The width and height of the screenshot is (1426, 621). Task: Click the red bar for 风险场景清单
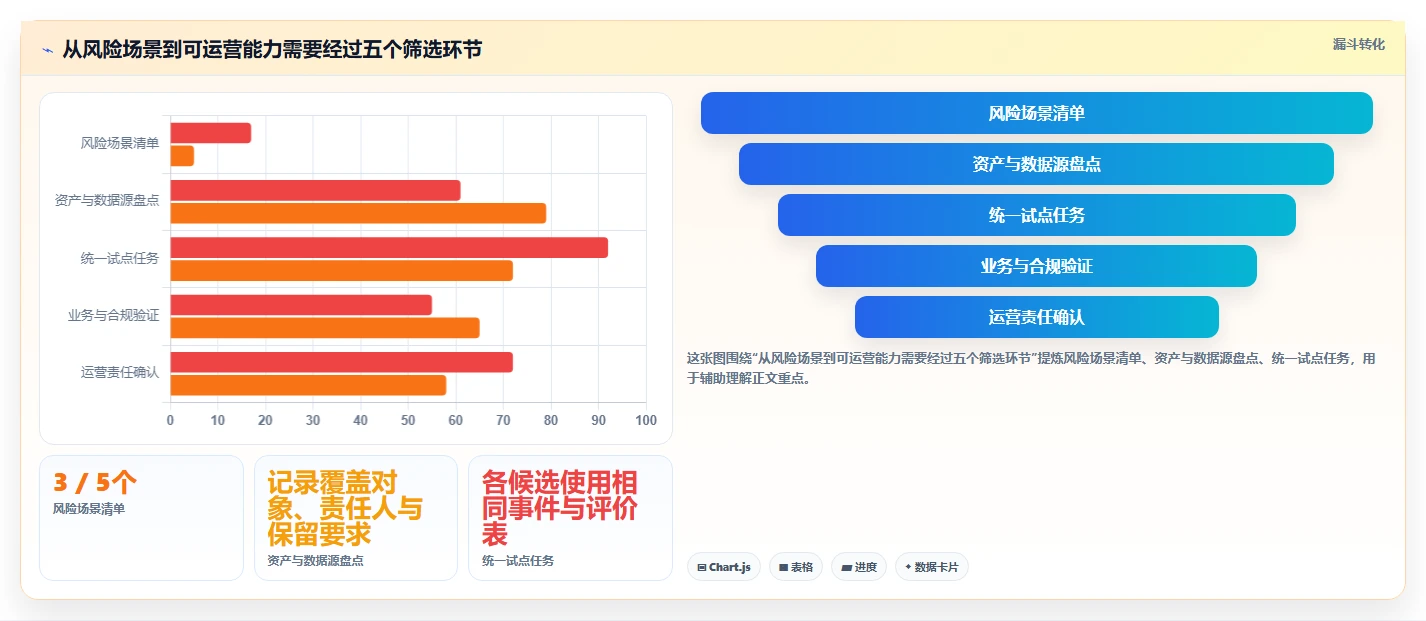[211, 133]
